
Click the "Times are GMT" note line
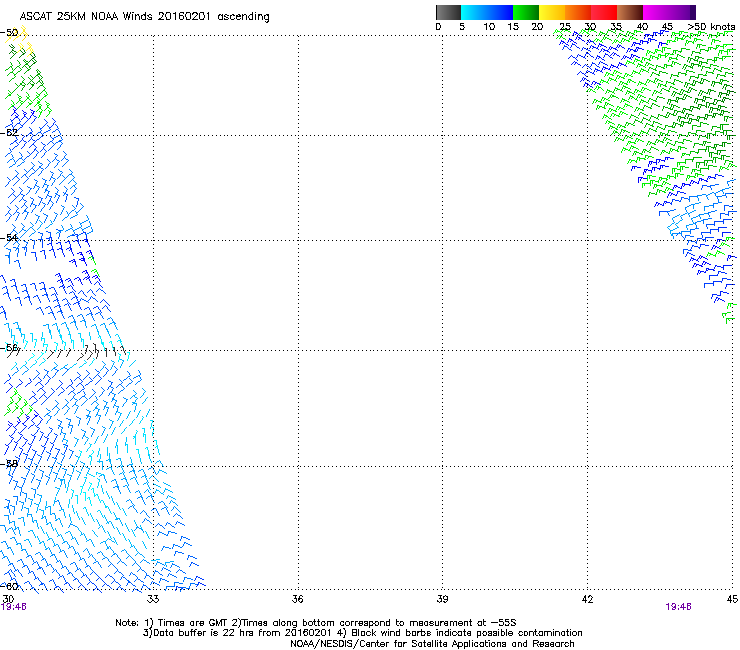point(316,623)
